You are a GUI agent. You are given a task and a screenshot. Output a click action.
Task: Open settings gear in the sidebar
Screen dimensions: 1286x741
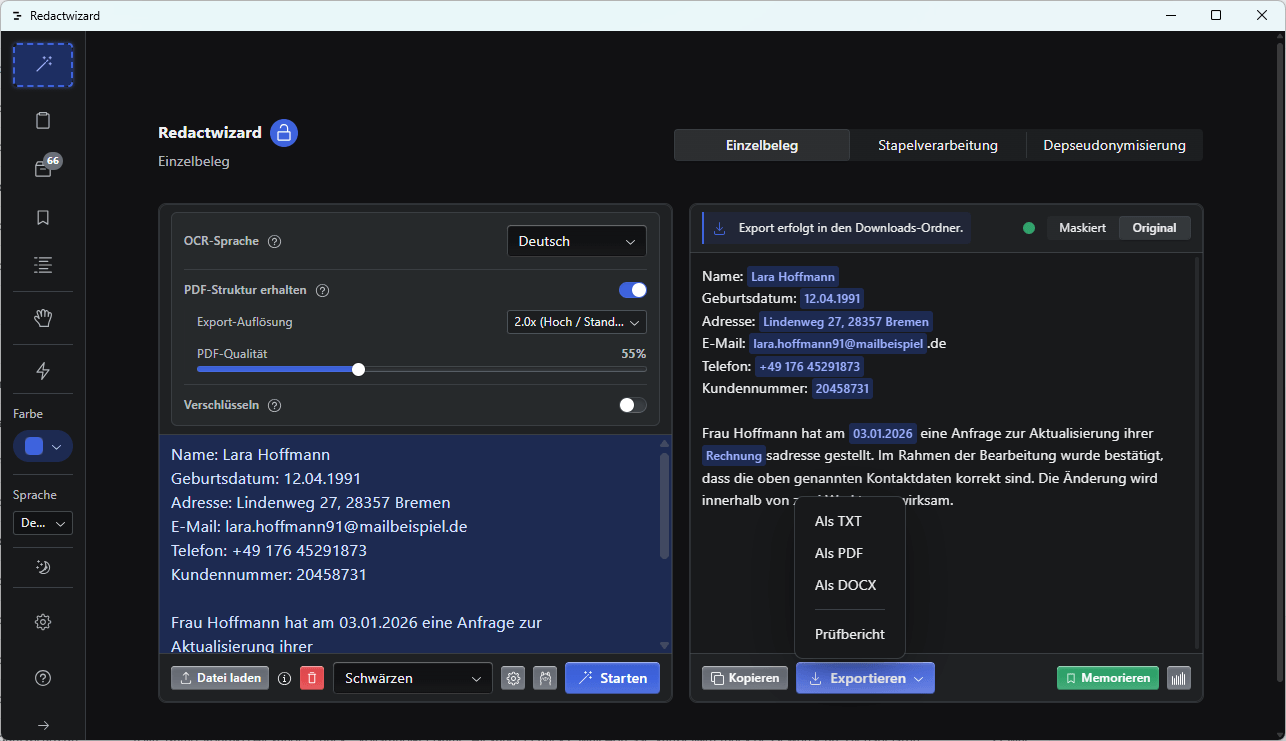[x=43, y=622]
